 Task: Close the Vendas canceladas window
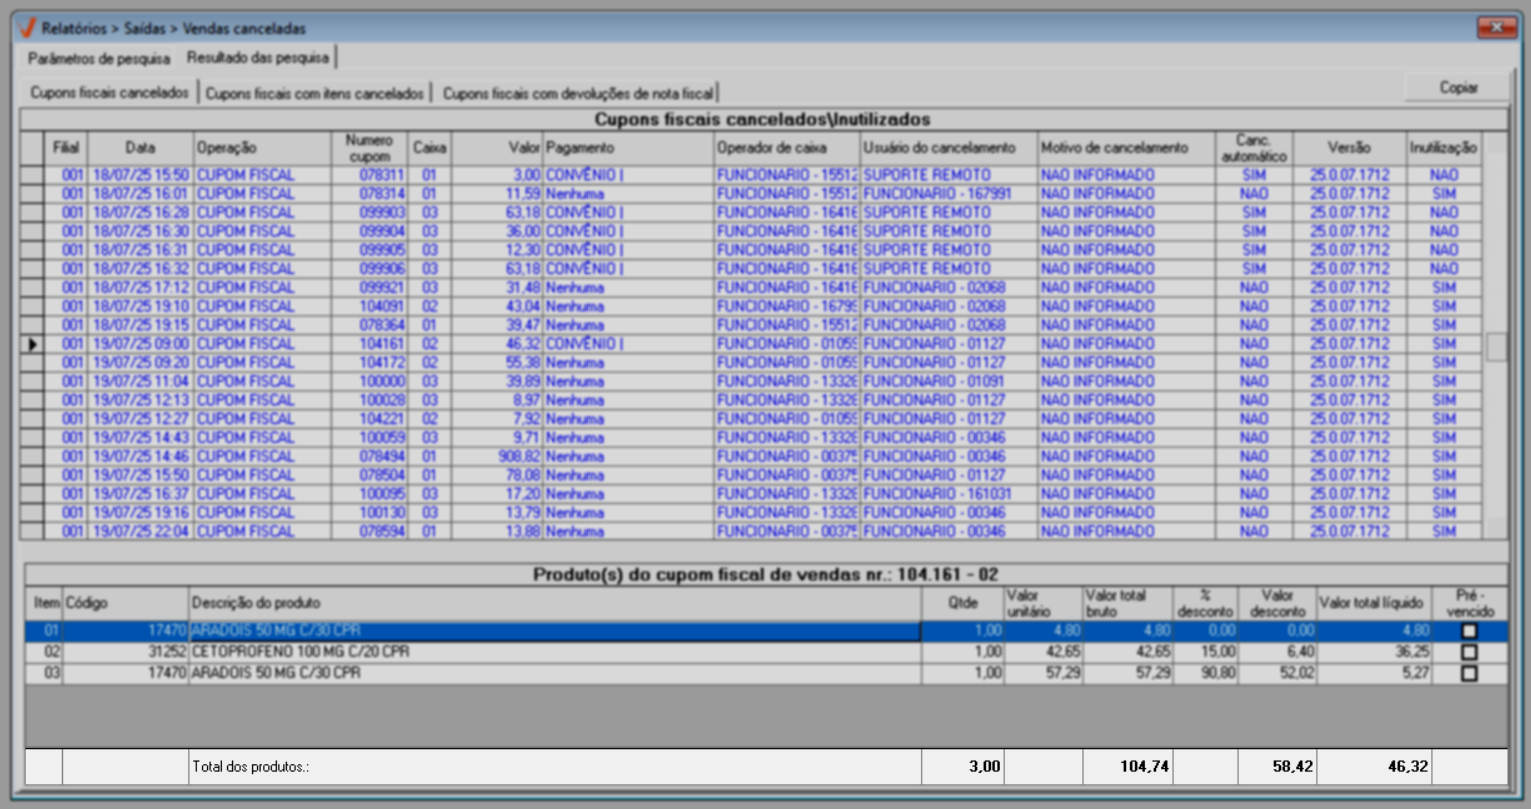[1496, 27]
